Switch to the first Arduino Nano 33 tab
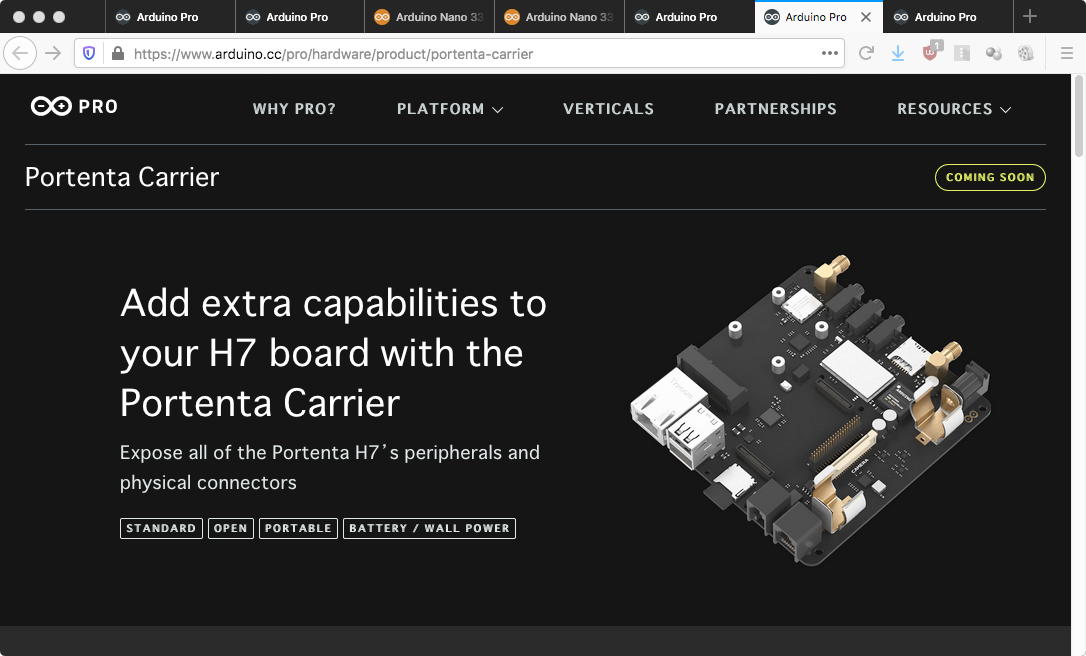Image resolution: width=1086 pixels, height=656 pixels. [429, 17]
